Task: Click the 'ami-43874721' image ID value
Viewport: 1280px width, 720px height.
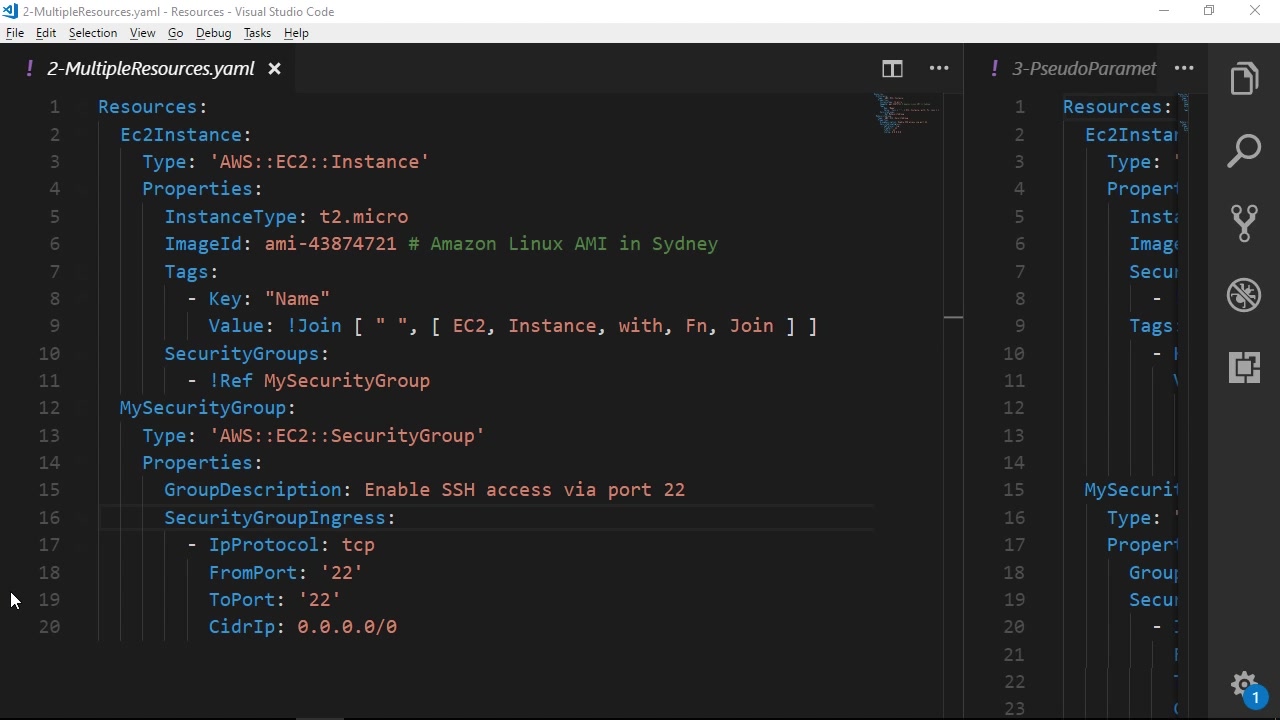Action: [x=331, y=244]
